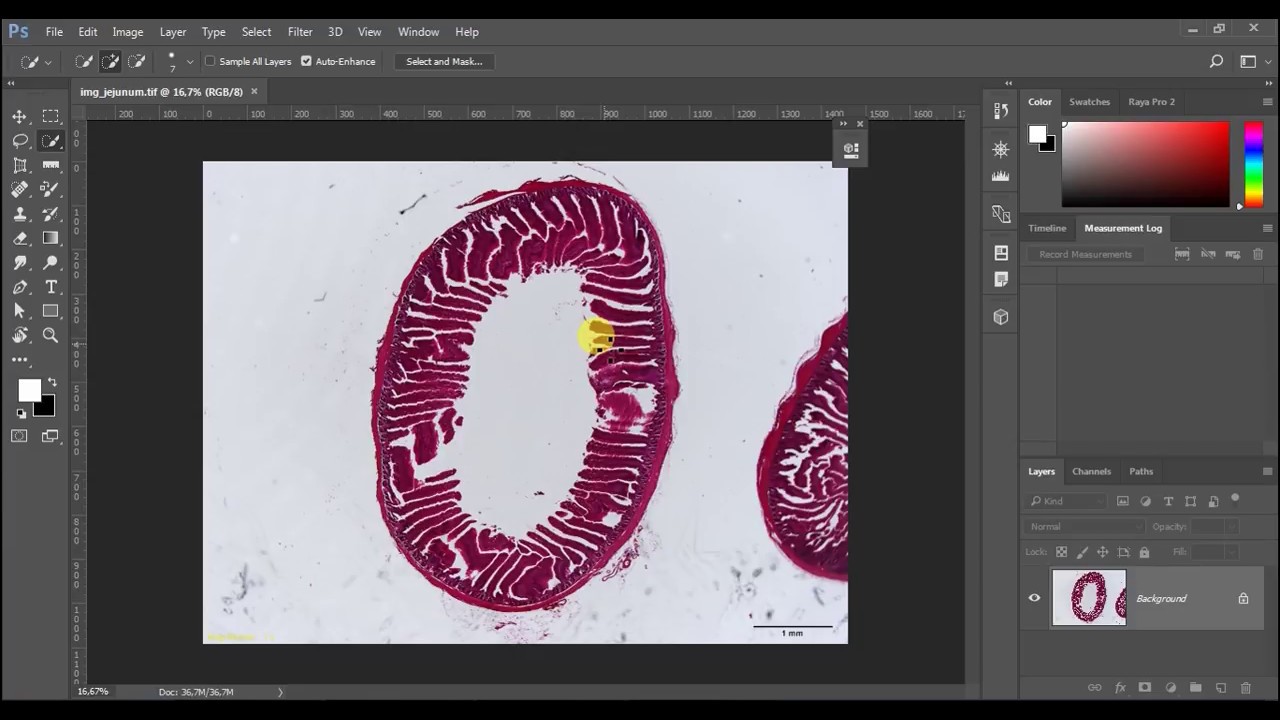The image size is (1280, 720).
Task: Create new fill or adjustment layer
Action: 1170,688
